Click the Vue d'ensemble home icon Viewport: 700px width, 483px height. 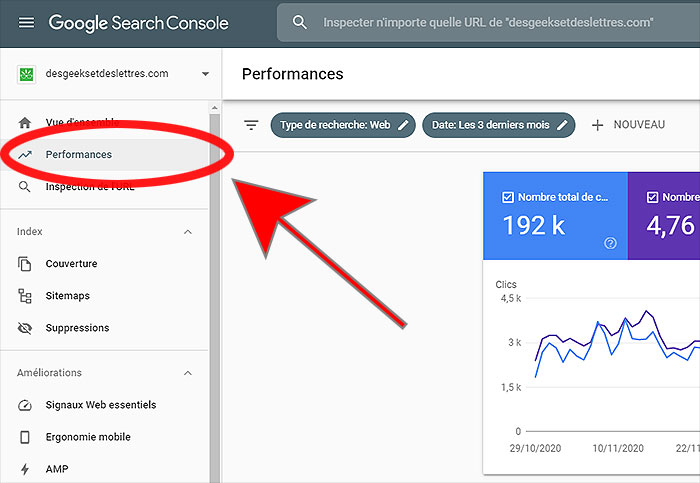click(x=25, y=122)
